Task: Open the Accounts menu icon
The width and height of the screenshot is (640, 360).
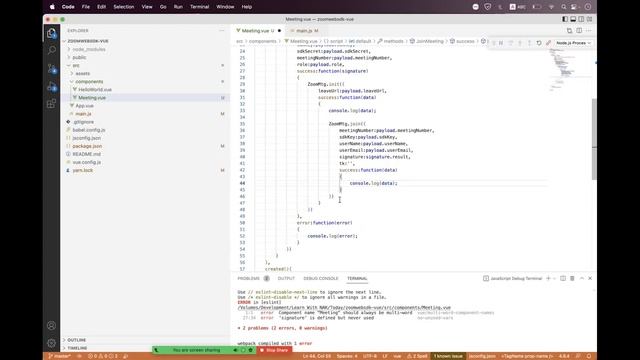Action: click(x=51, y=325)
